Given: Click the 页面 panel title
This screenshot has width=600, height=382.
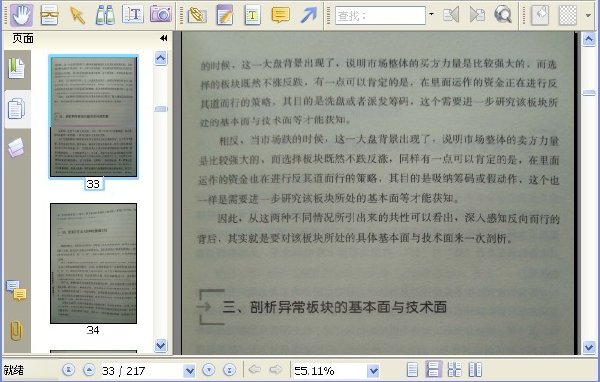Looking at the screenshot, I should 23,38.
